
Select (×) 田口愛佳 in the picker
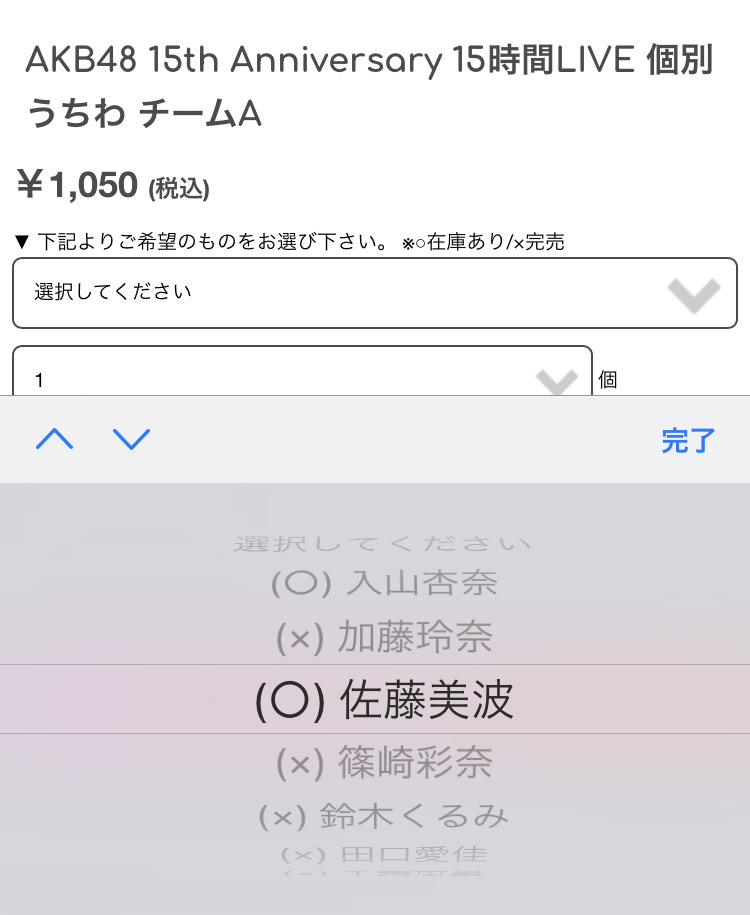pos(384,855)
